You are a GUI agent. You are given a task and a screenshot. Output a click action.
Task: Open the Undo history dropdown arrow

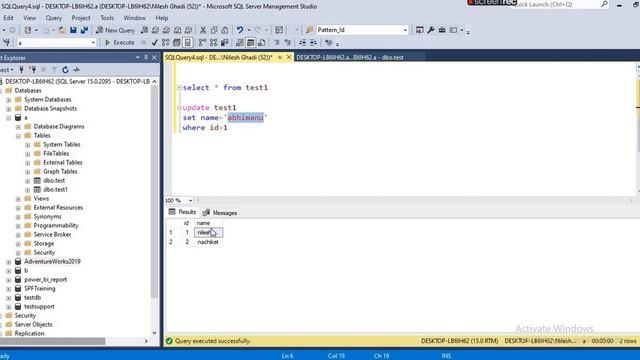(x=249, y=30)
